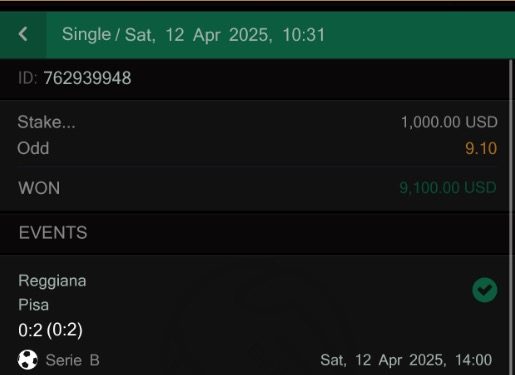Click the ID: label text
515x375 pixels.
pos(28,78)
